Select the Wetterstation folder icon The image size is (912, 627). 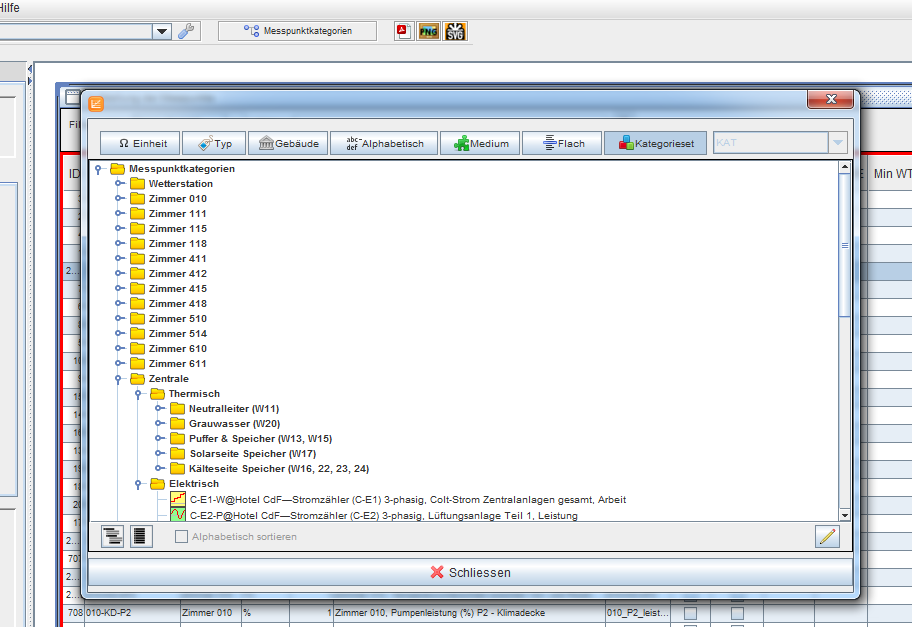pos(137,183)
